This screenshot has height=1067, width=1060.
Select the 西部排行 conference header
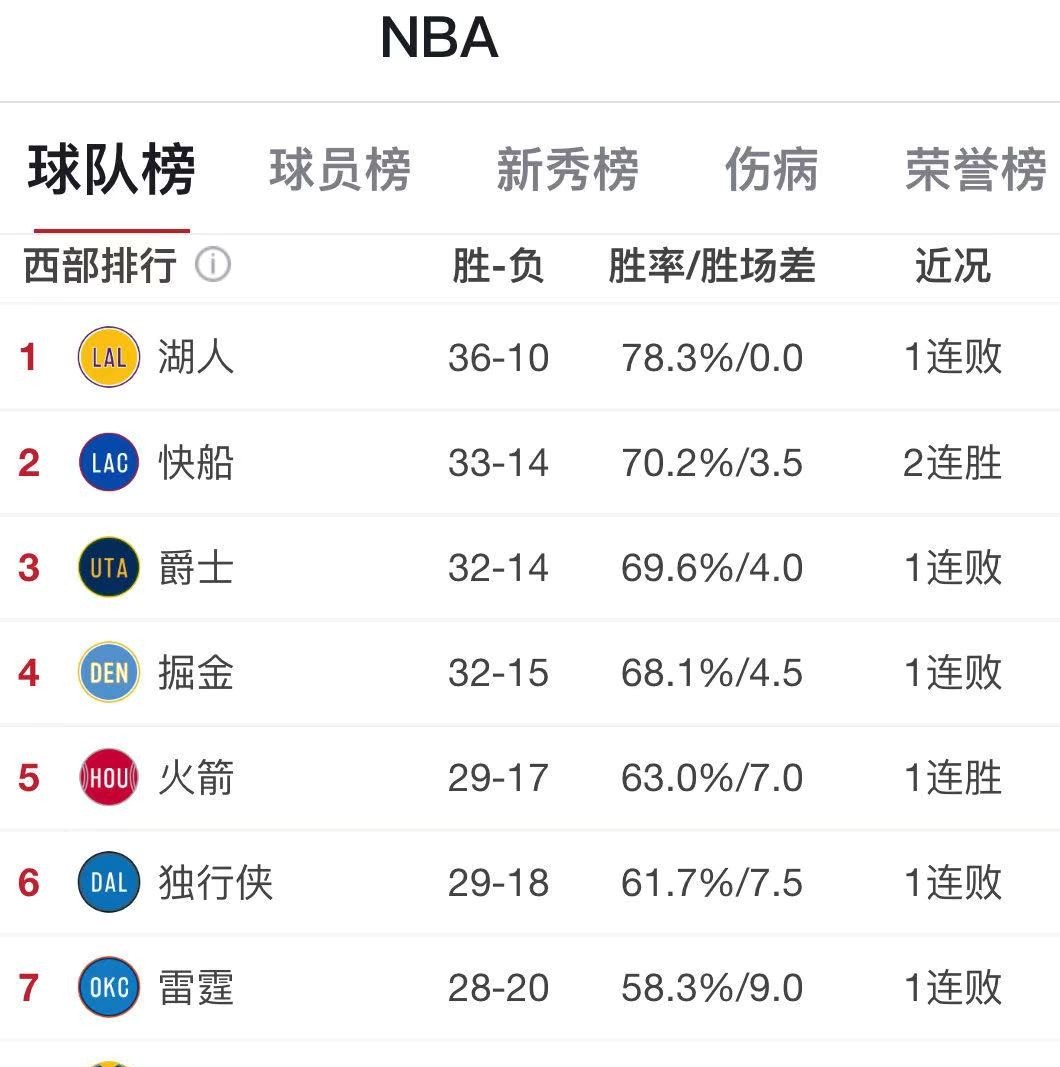pyautogui.click(x=100, y=265)
